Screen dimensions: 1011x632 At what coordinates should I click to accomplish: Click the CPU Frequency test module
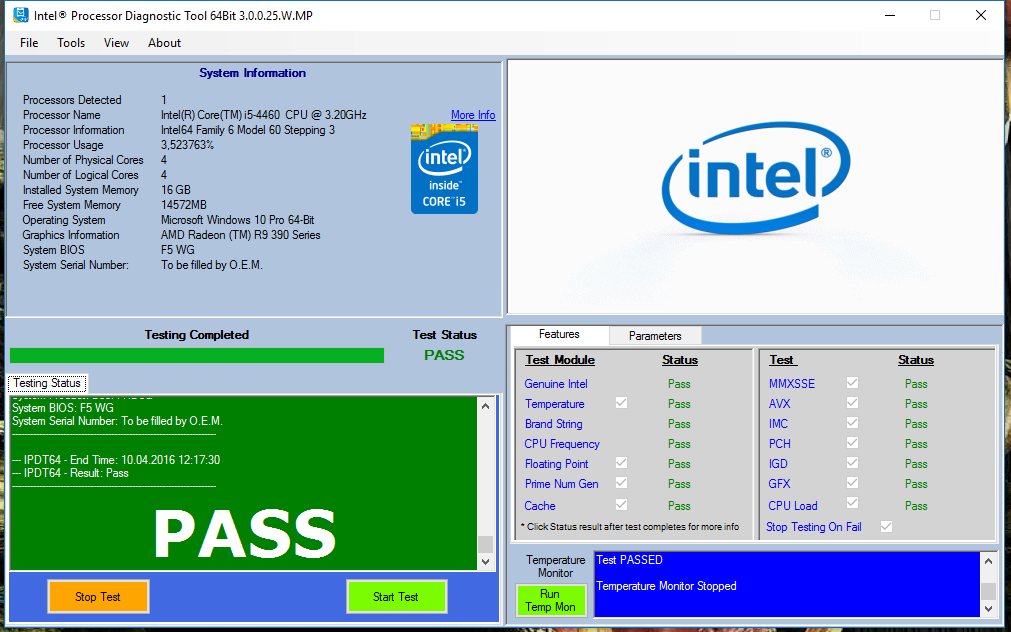pyautogui.click(x=562, y=444)
